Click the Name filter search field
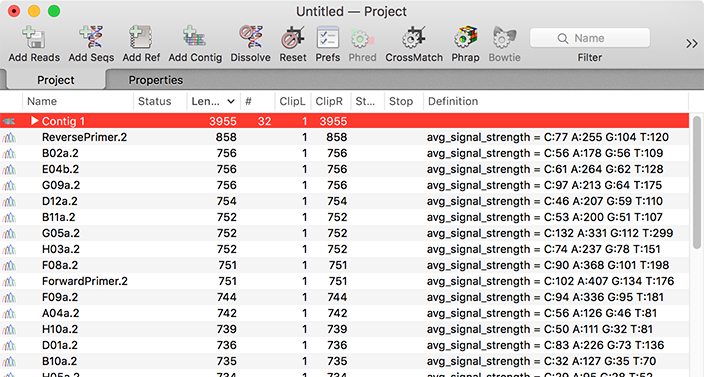 tap(590, 38)
